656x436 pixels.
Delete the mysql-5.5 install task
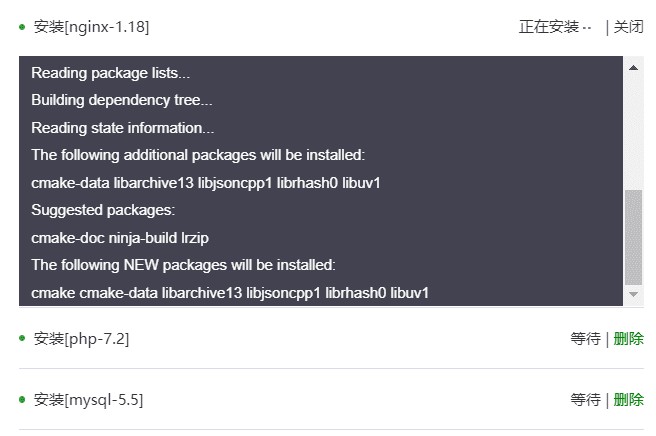click(x=628, y=400)
